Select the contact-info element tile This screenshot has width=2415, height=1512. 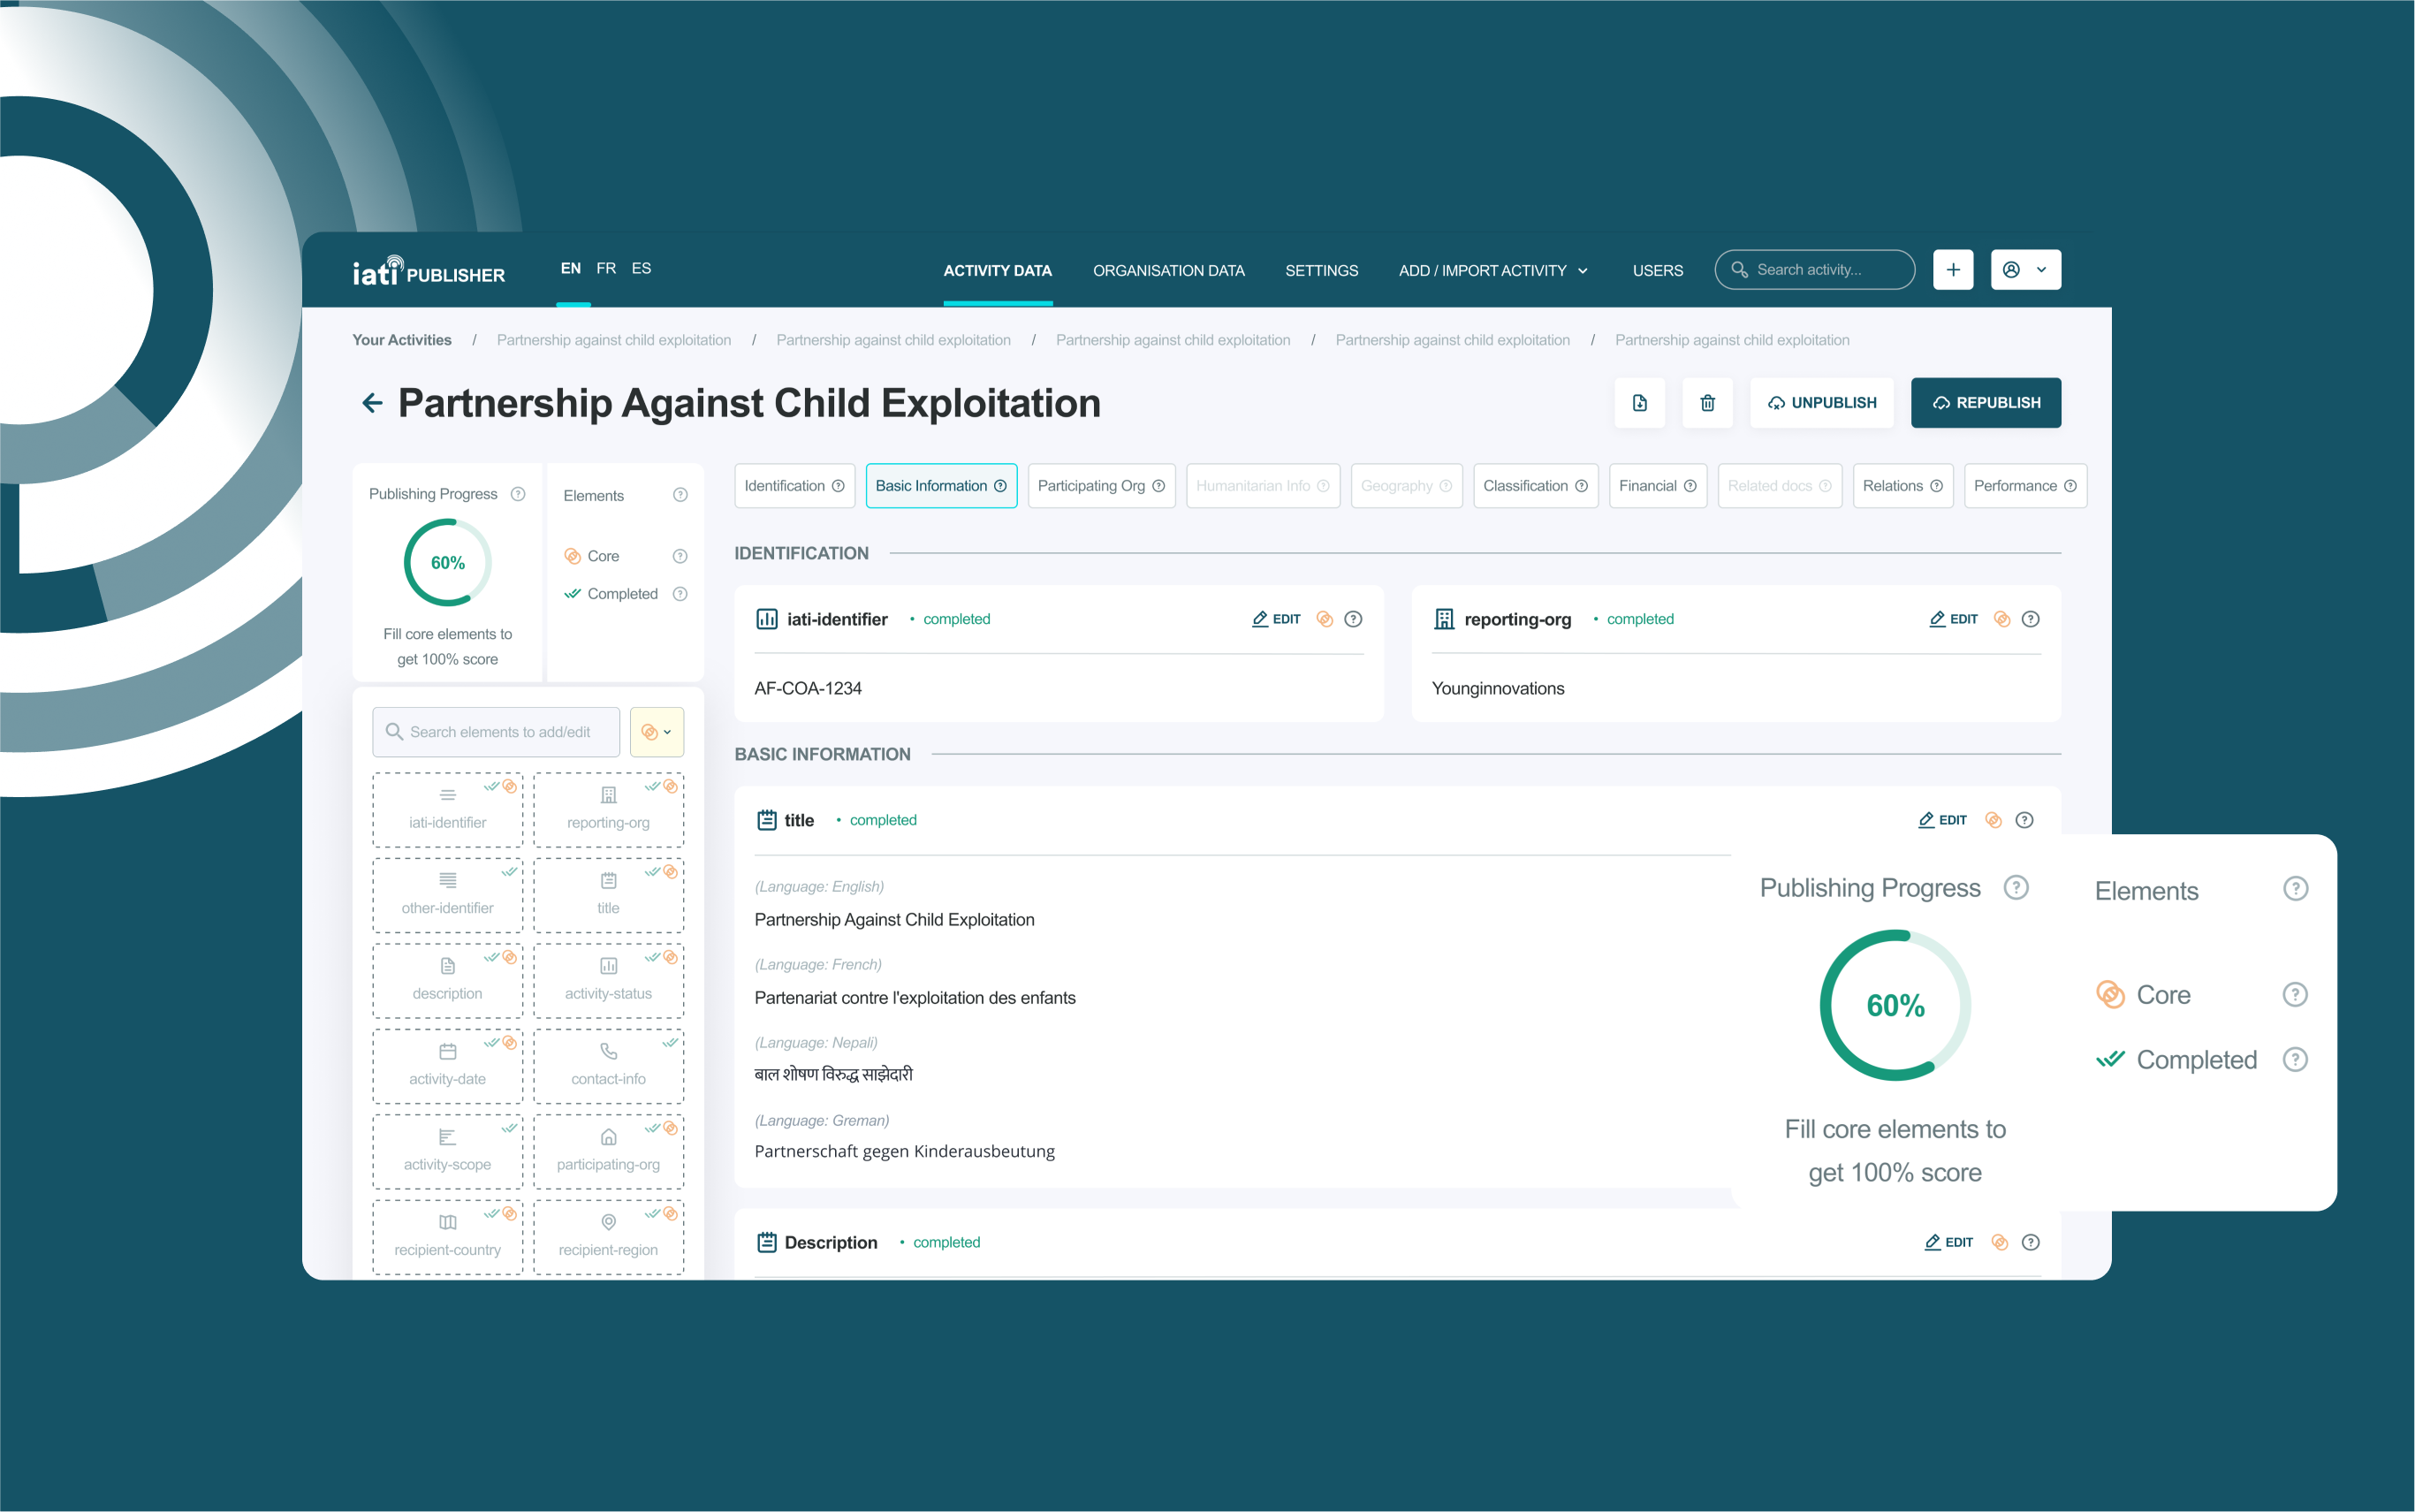[x=608, y=1064]
